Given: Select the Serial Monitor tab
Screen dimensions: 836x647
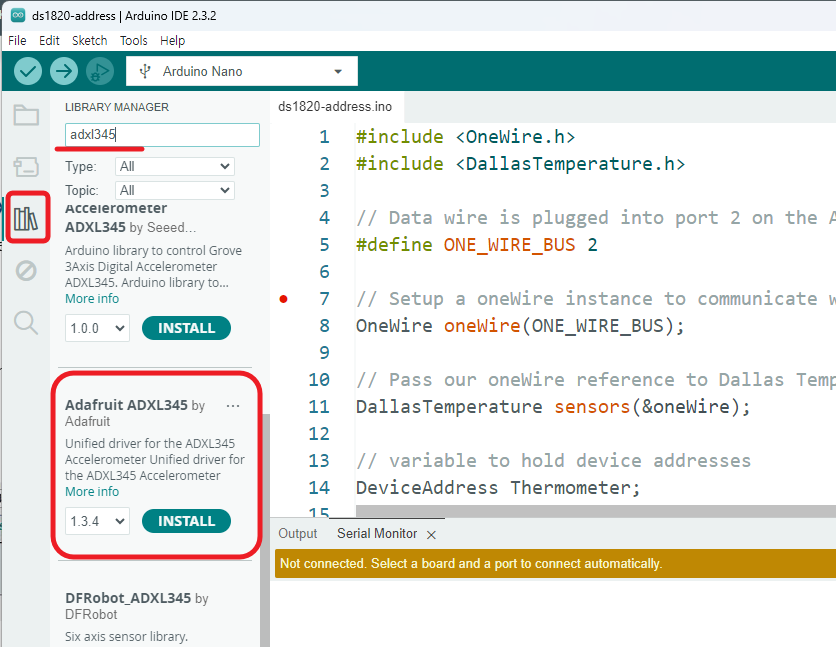Looking at the screenshot, I should (x=377, y=533).
